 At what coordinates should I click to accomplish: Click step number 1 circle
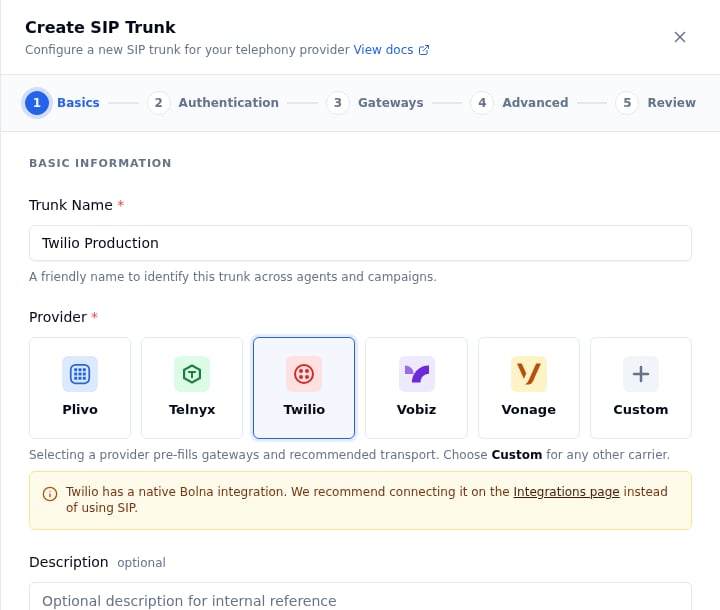point(37,102)
